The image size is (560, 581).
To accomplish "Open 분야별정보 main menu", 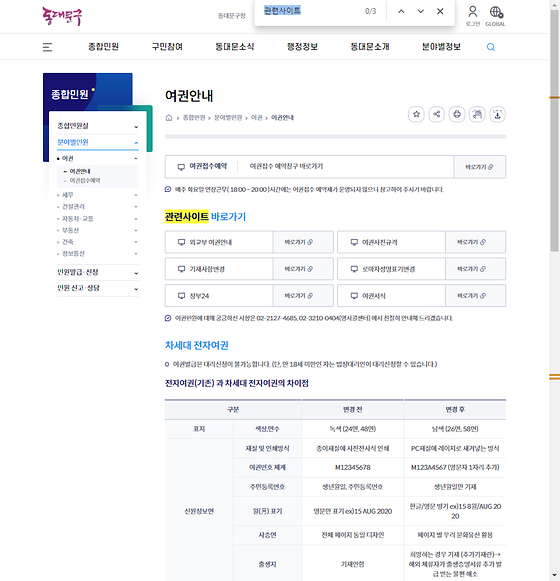I will 441,47.
